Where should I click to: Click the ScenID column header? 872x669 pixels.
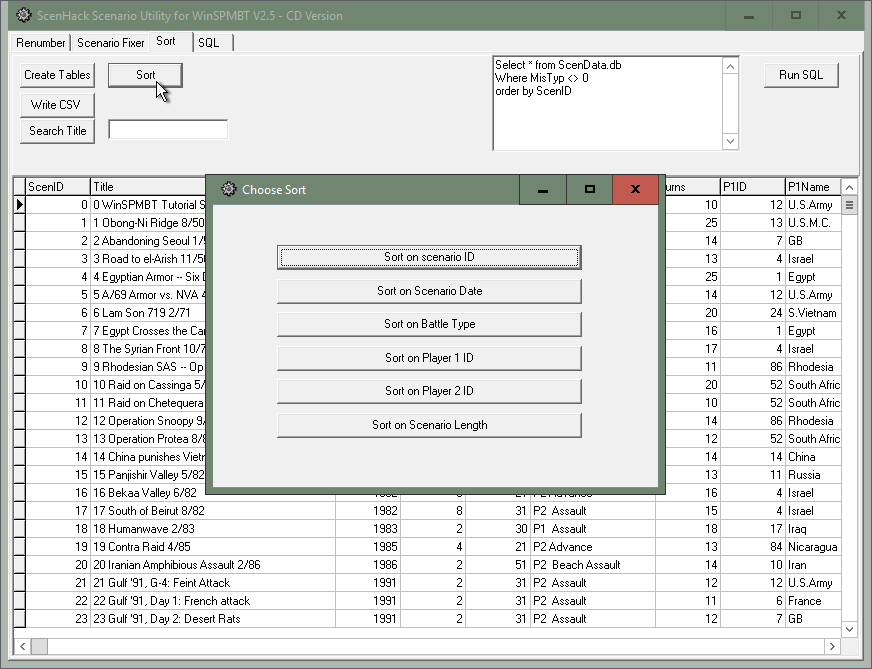[x=57, y=187]
